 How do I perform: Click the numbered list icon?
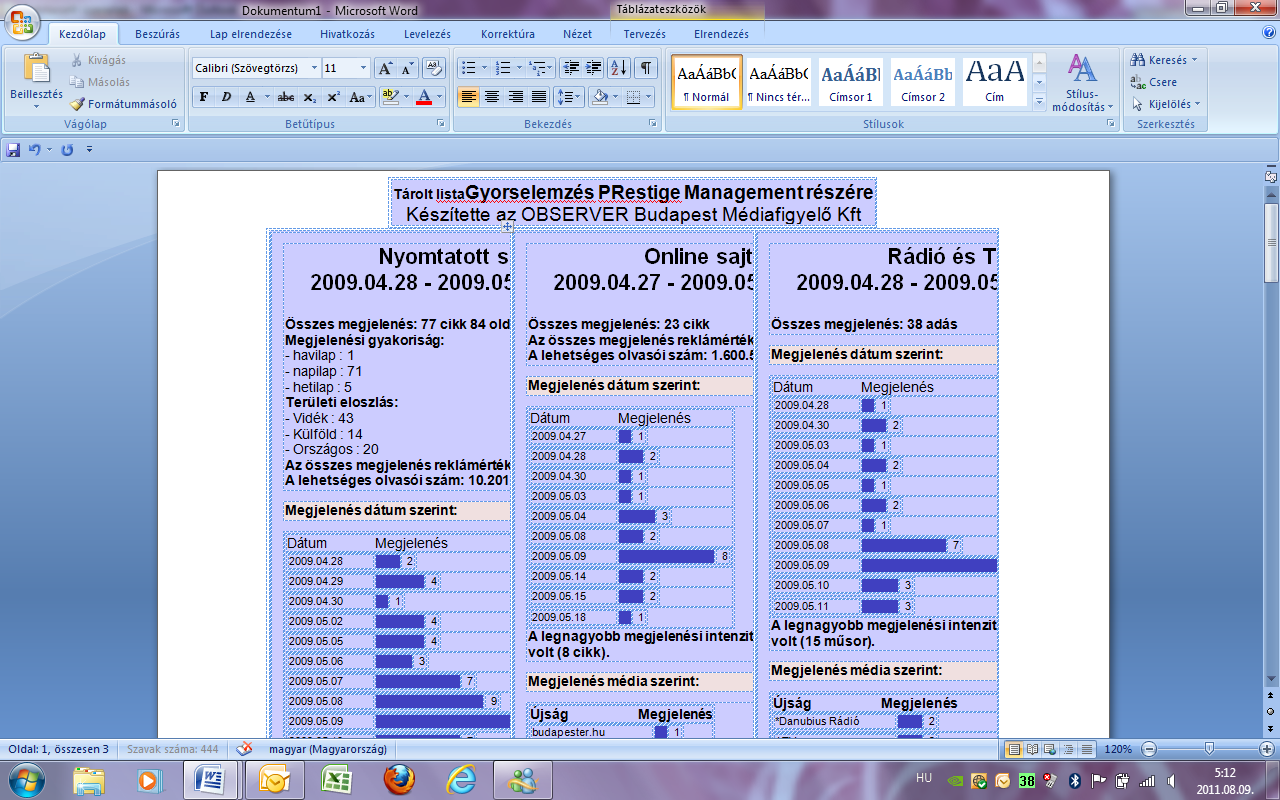coord(503,68)
